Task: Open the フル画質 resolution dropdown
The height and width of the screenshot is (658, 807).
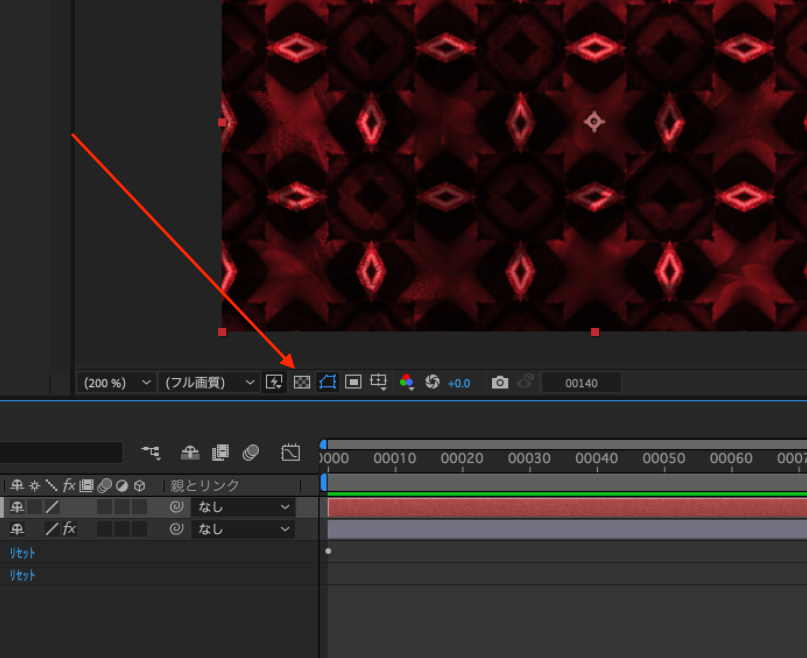Action: click(209, 383)
